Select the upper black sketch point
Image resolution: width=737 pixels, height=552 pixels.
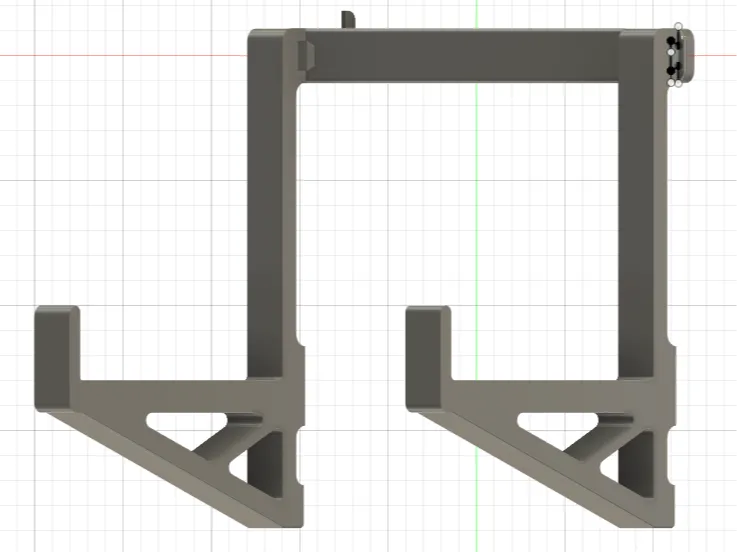click(x=671, y=40)
